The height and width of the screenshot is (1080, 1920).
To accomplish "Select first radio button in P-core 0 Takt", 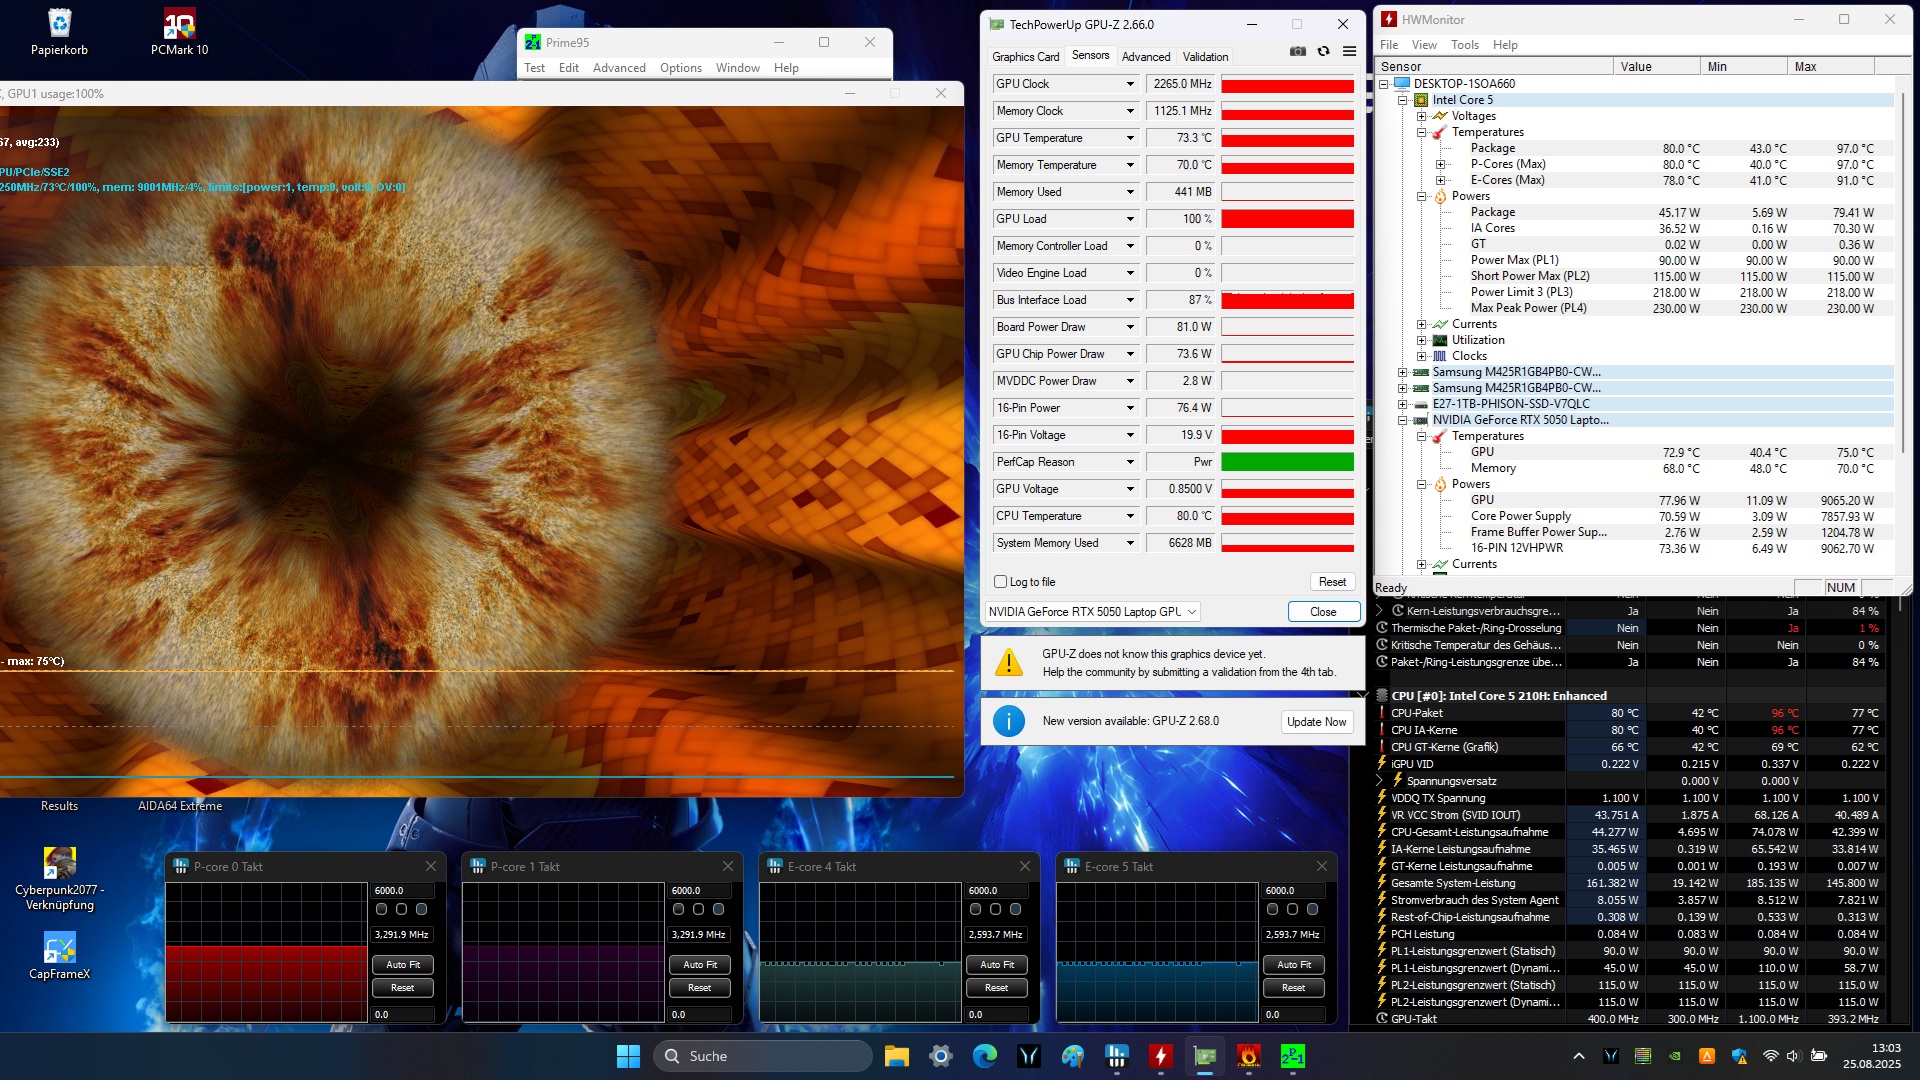I will [x=381, y=909].
